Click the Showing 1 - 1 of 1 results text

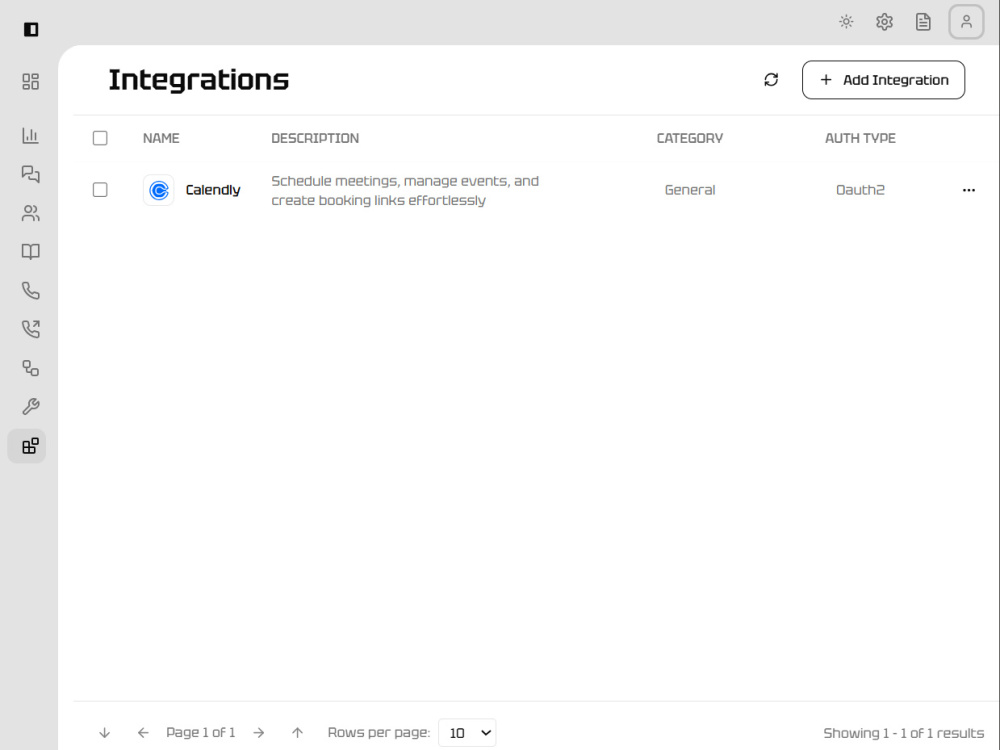pos(904,733)
